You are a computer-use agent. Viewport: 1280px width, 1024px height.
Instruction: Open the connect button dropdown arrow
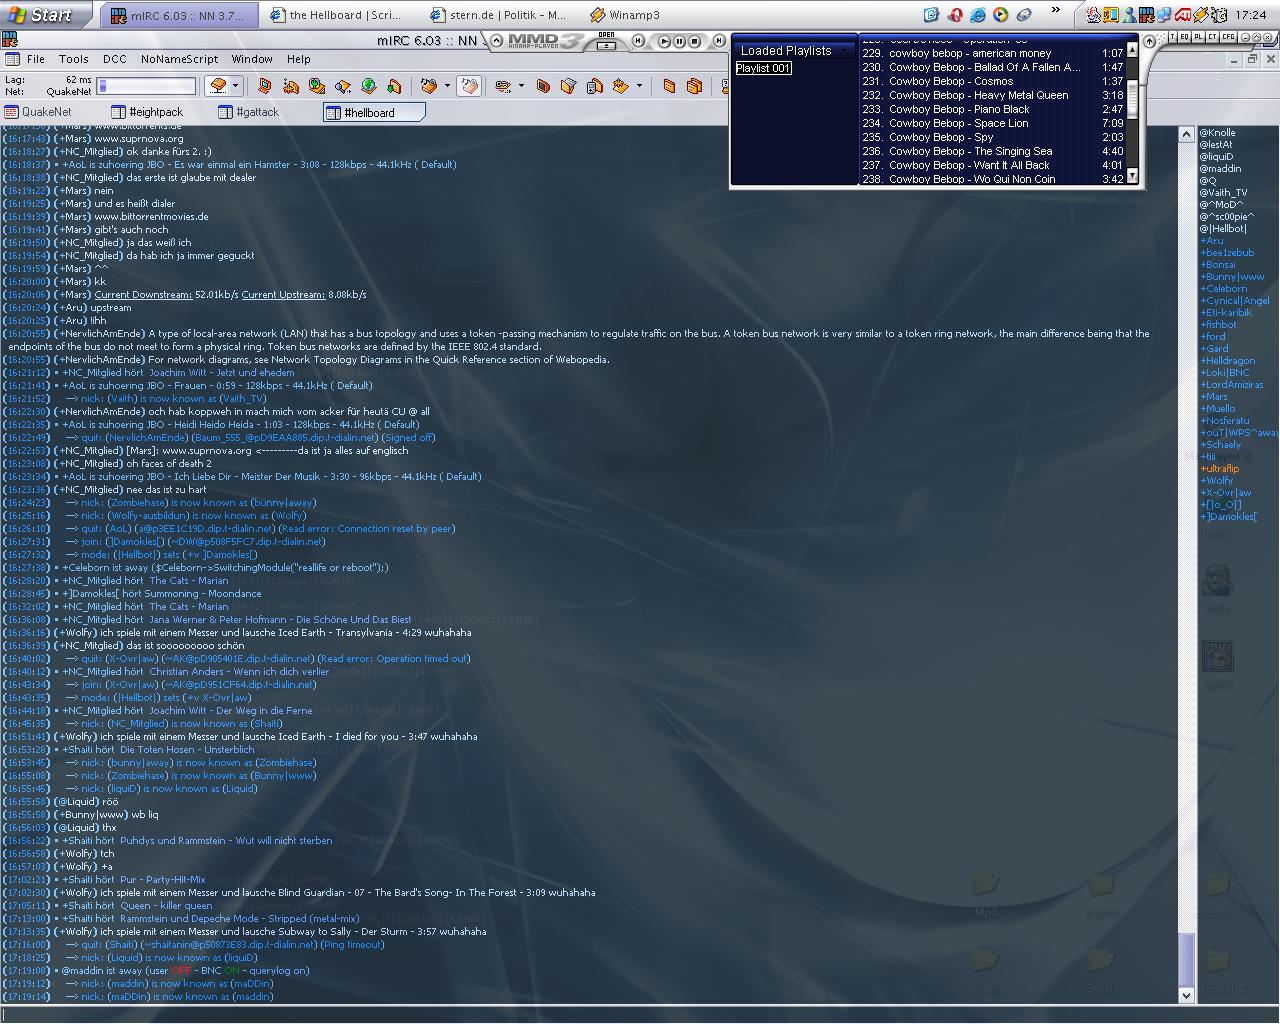tap(235, 86)
